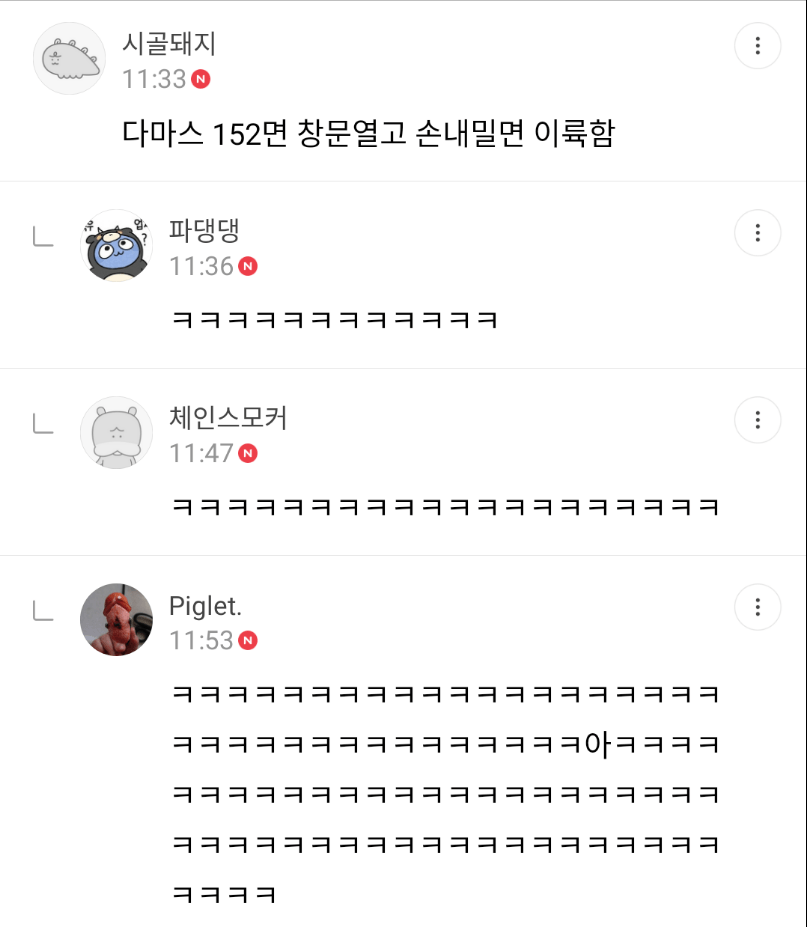Click the new badge beside 11:53
The height and width of the screenshot is (927, 807).
pos(248,641)
